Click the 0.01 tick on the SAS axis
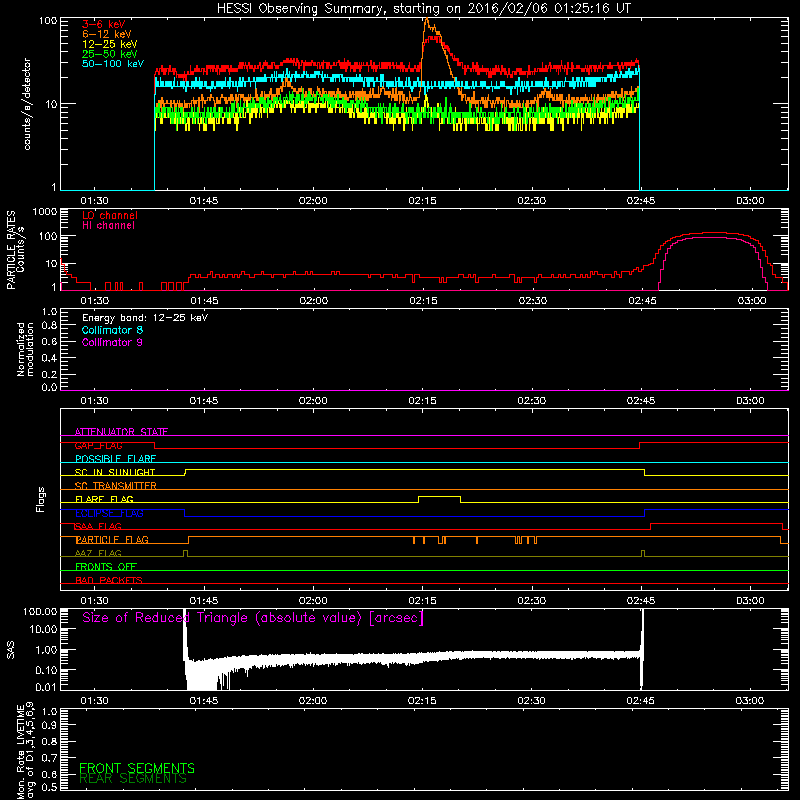Viewport: 800px width, 800px height. pos(46,687)
